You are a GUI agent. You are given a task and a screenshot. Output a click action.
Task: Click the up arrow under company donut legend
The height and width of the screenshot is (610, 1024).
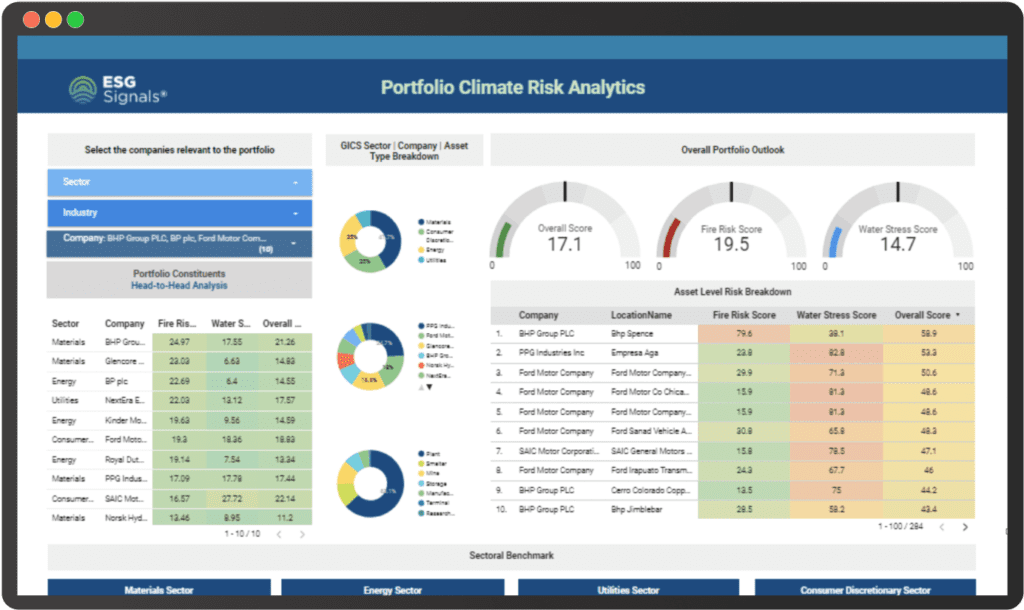click(421, 387)
